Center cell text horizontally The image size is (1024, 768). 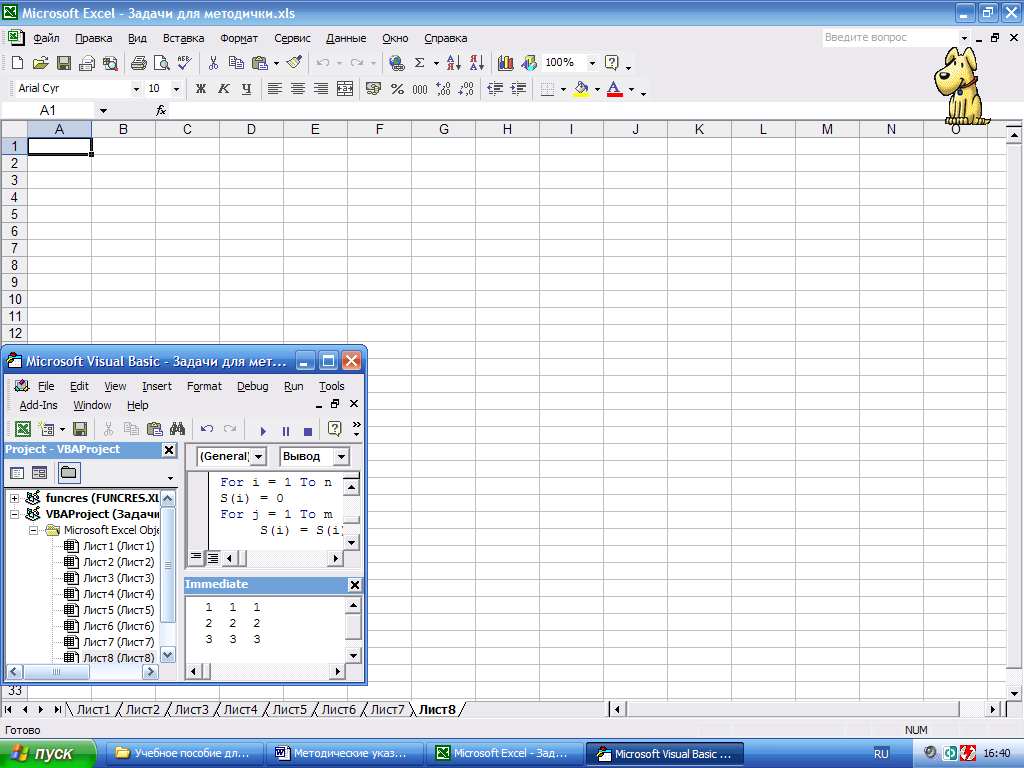[x=298, y=89]
